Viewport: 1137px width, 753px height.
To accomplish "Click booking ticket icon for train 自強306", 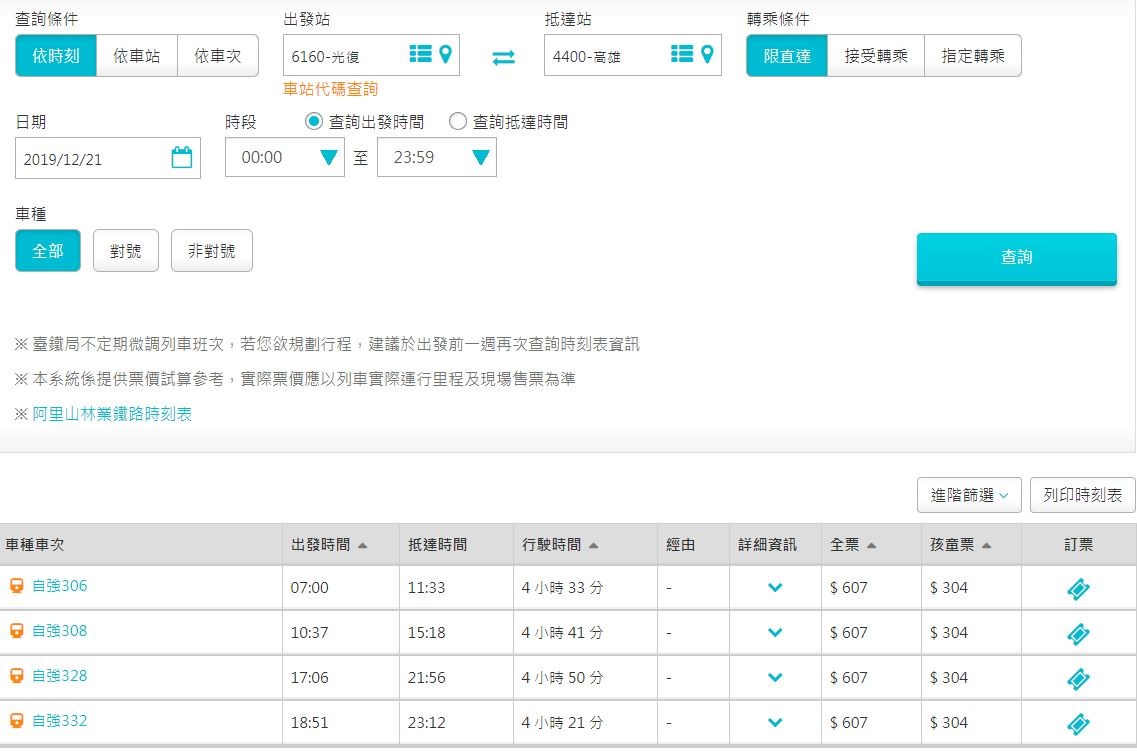I will [x=1078, y=589].
